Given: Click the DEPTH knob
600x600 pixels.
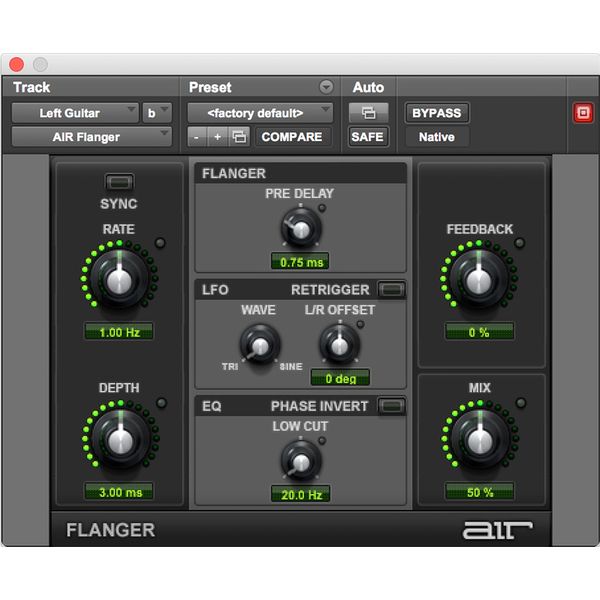Looking at the screenshot, I should 121,439.
